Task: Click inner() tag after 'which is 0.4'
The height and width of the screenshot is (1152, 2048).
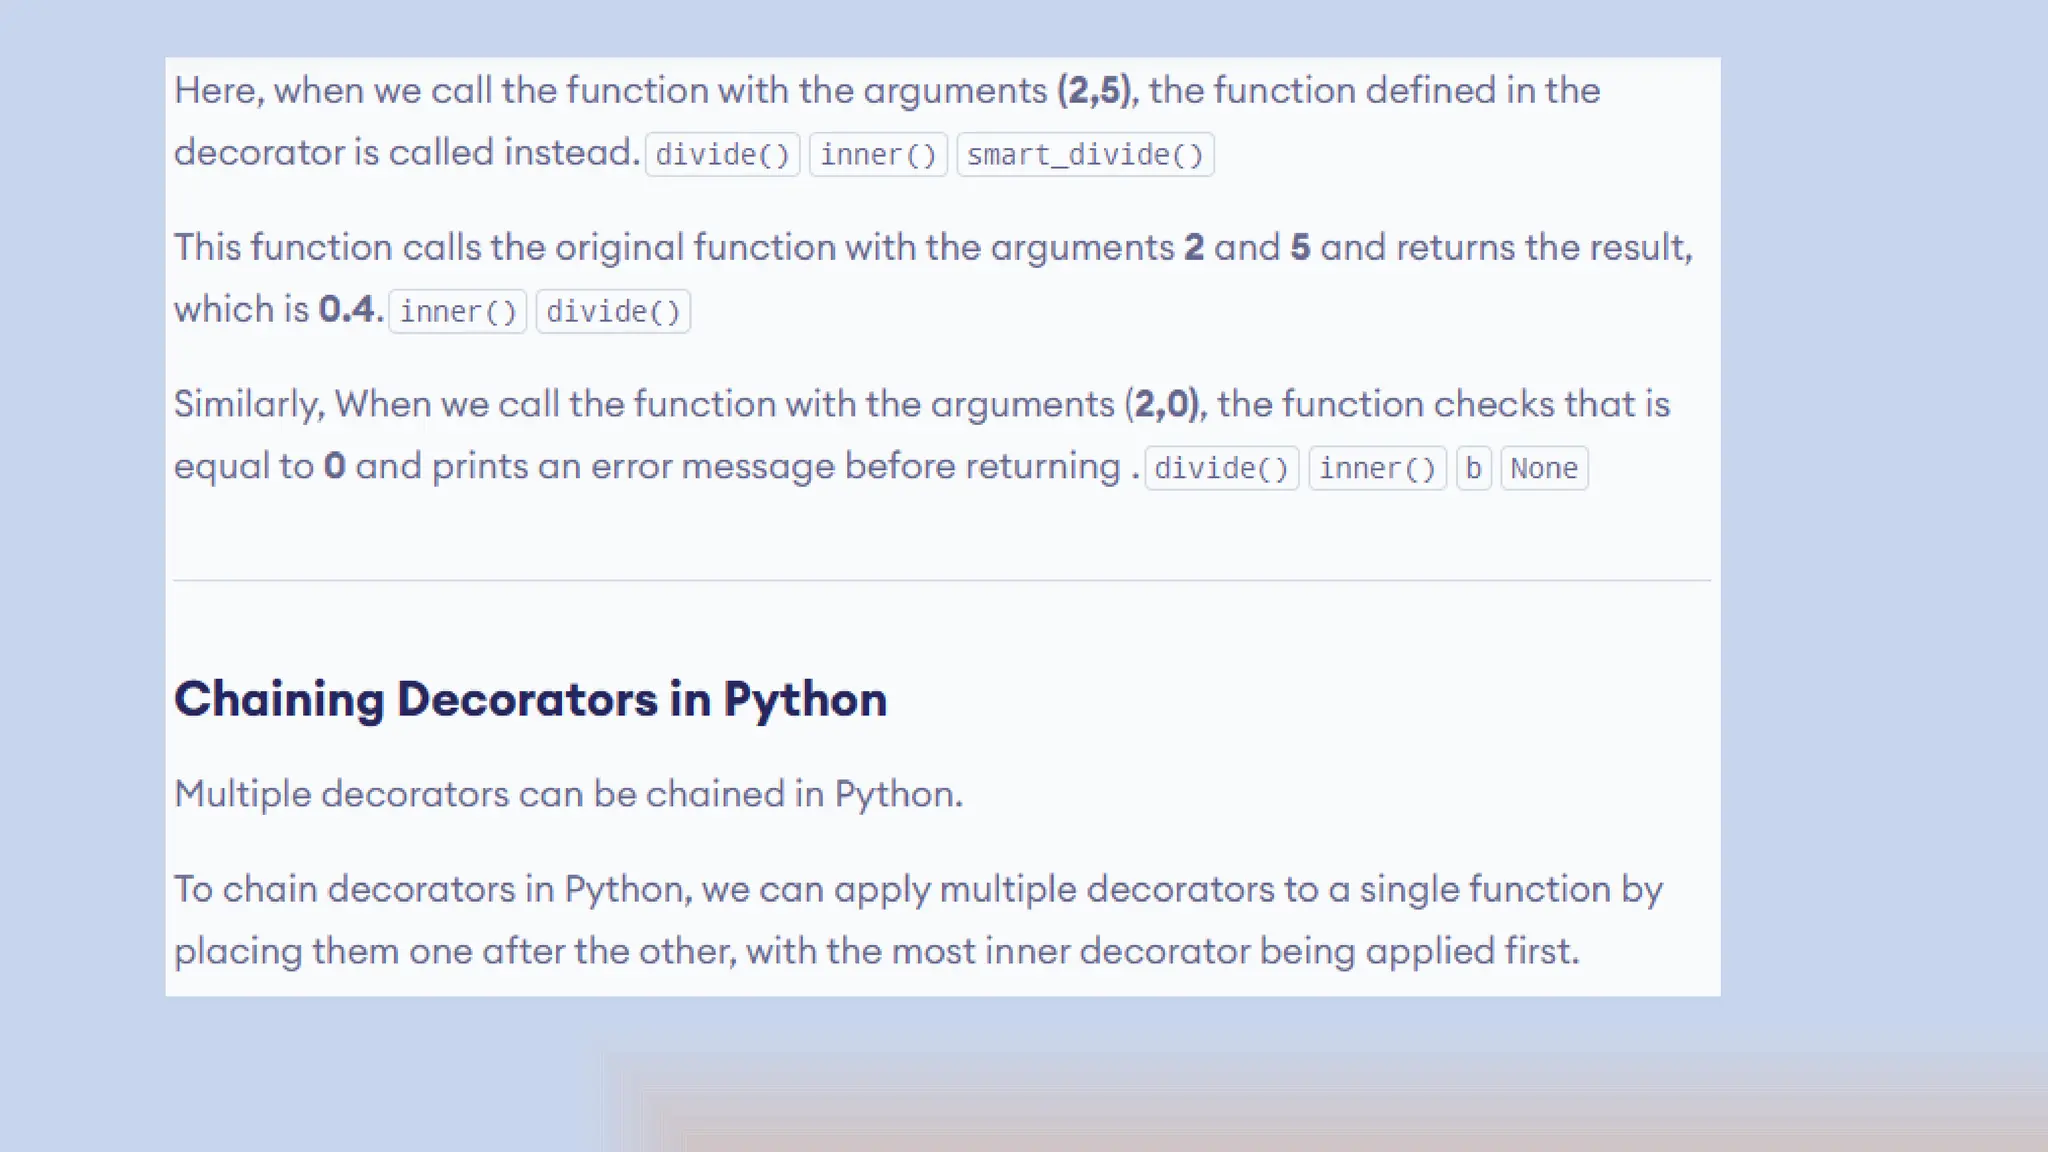Action: [457, 312]
